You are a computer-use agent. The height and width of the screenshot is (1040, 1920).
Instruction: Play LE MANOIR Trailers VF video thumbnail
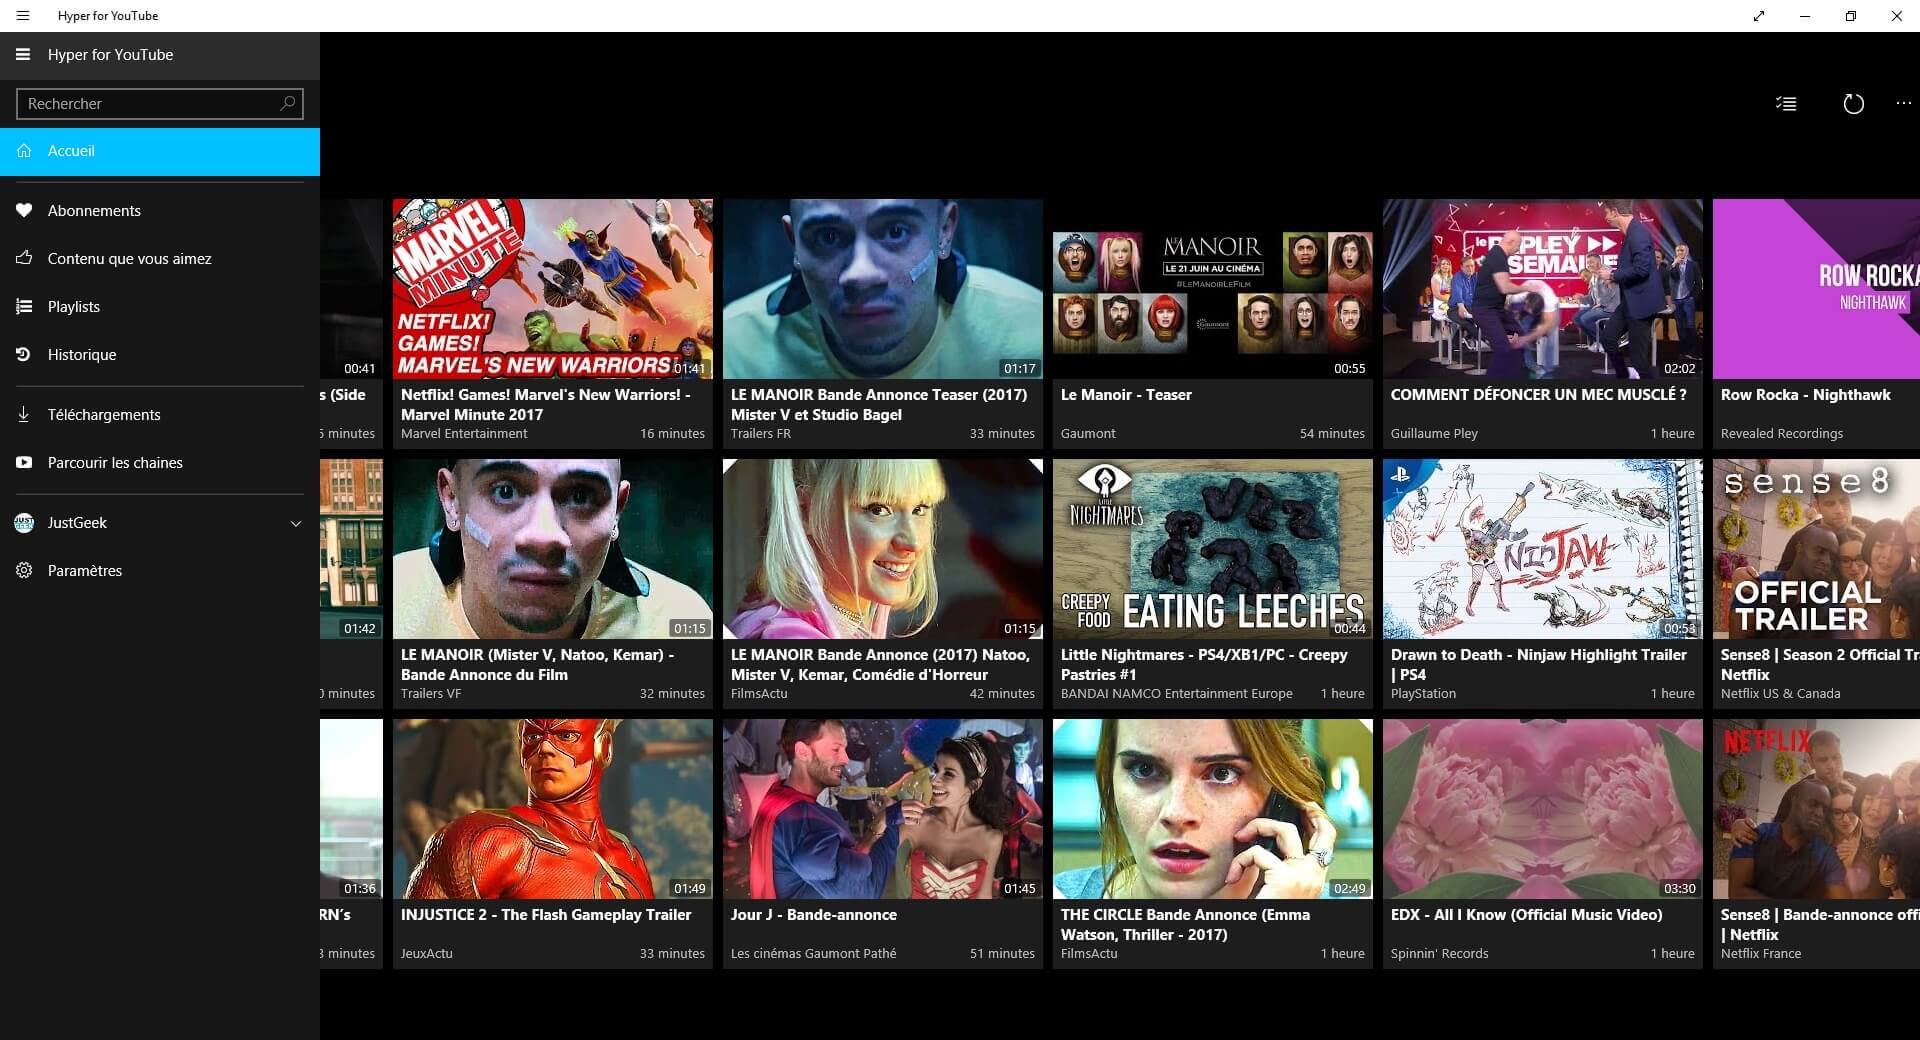553,549
